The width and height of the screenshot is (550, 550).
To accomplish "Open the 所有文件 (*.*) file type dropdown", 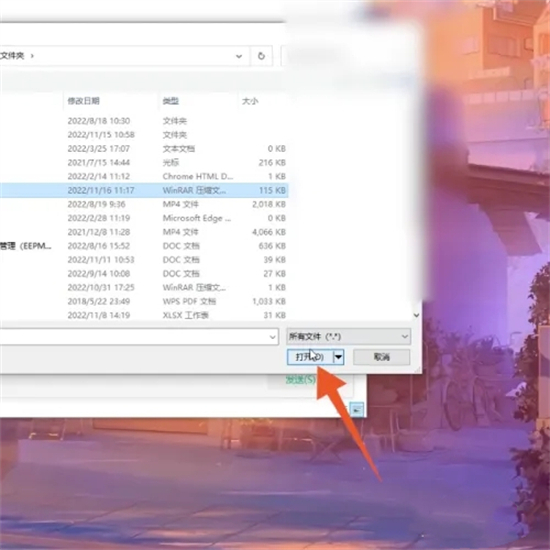I will pyautogui.click(x=349, y=337).
